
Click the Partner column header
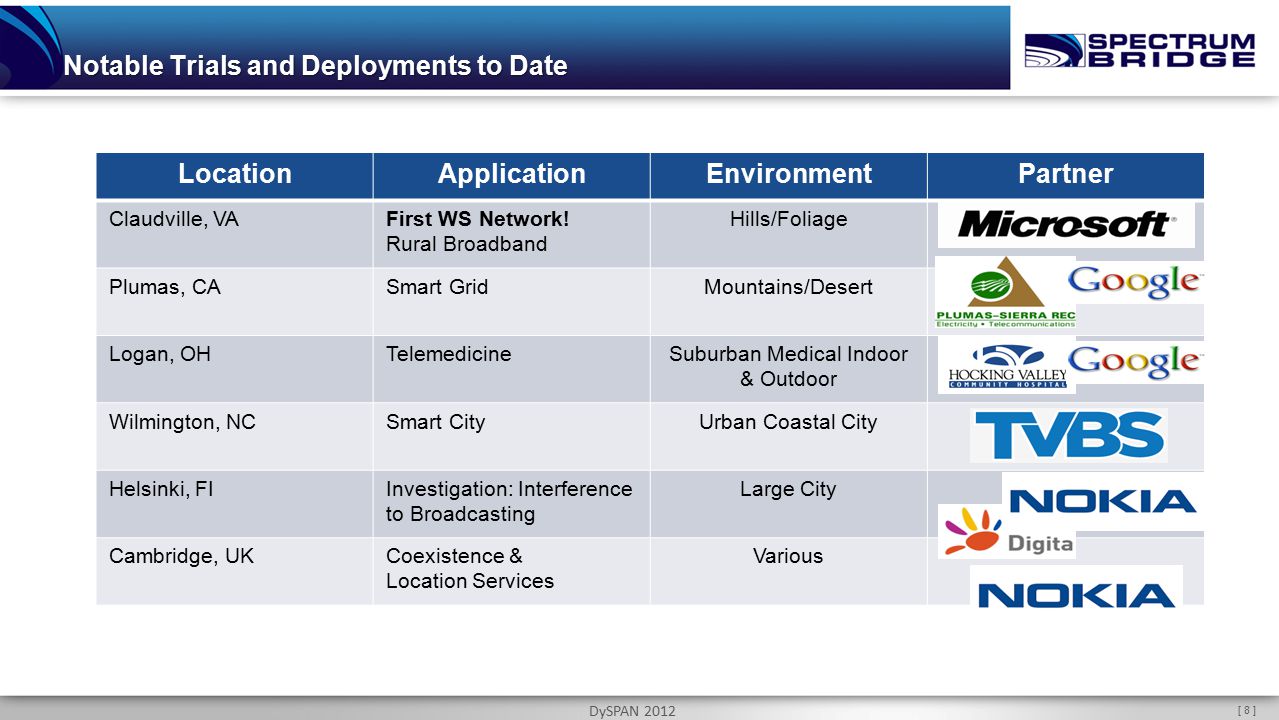(1066, 175)
